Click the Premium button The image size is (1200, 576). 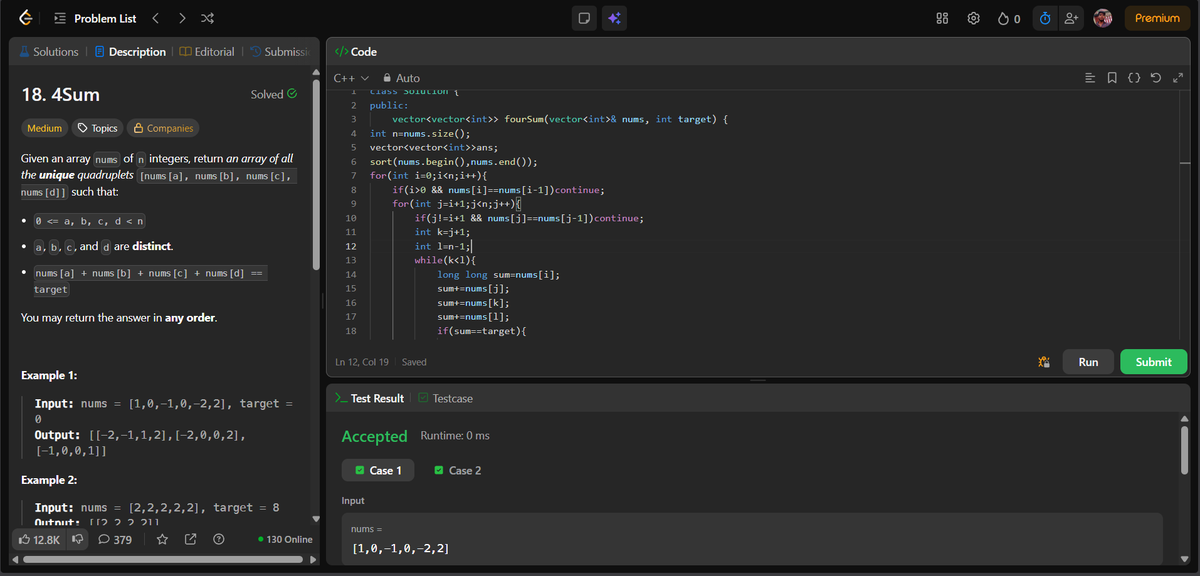point(1157,18)
